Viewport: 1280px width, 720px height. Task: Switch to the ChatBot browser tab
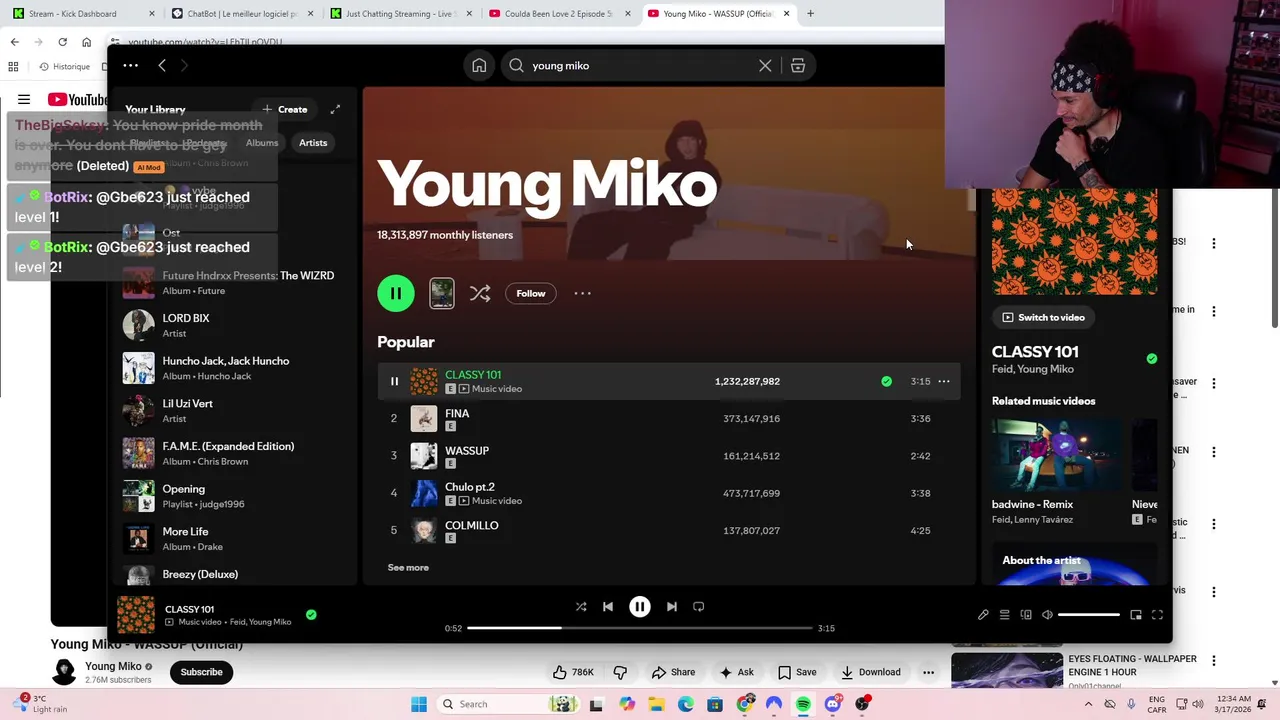coord(243,14)
